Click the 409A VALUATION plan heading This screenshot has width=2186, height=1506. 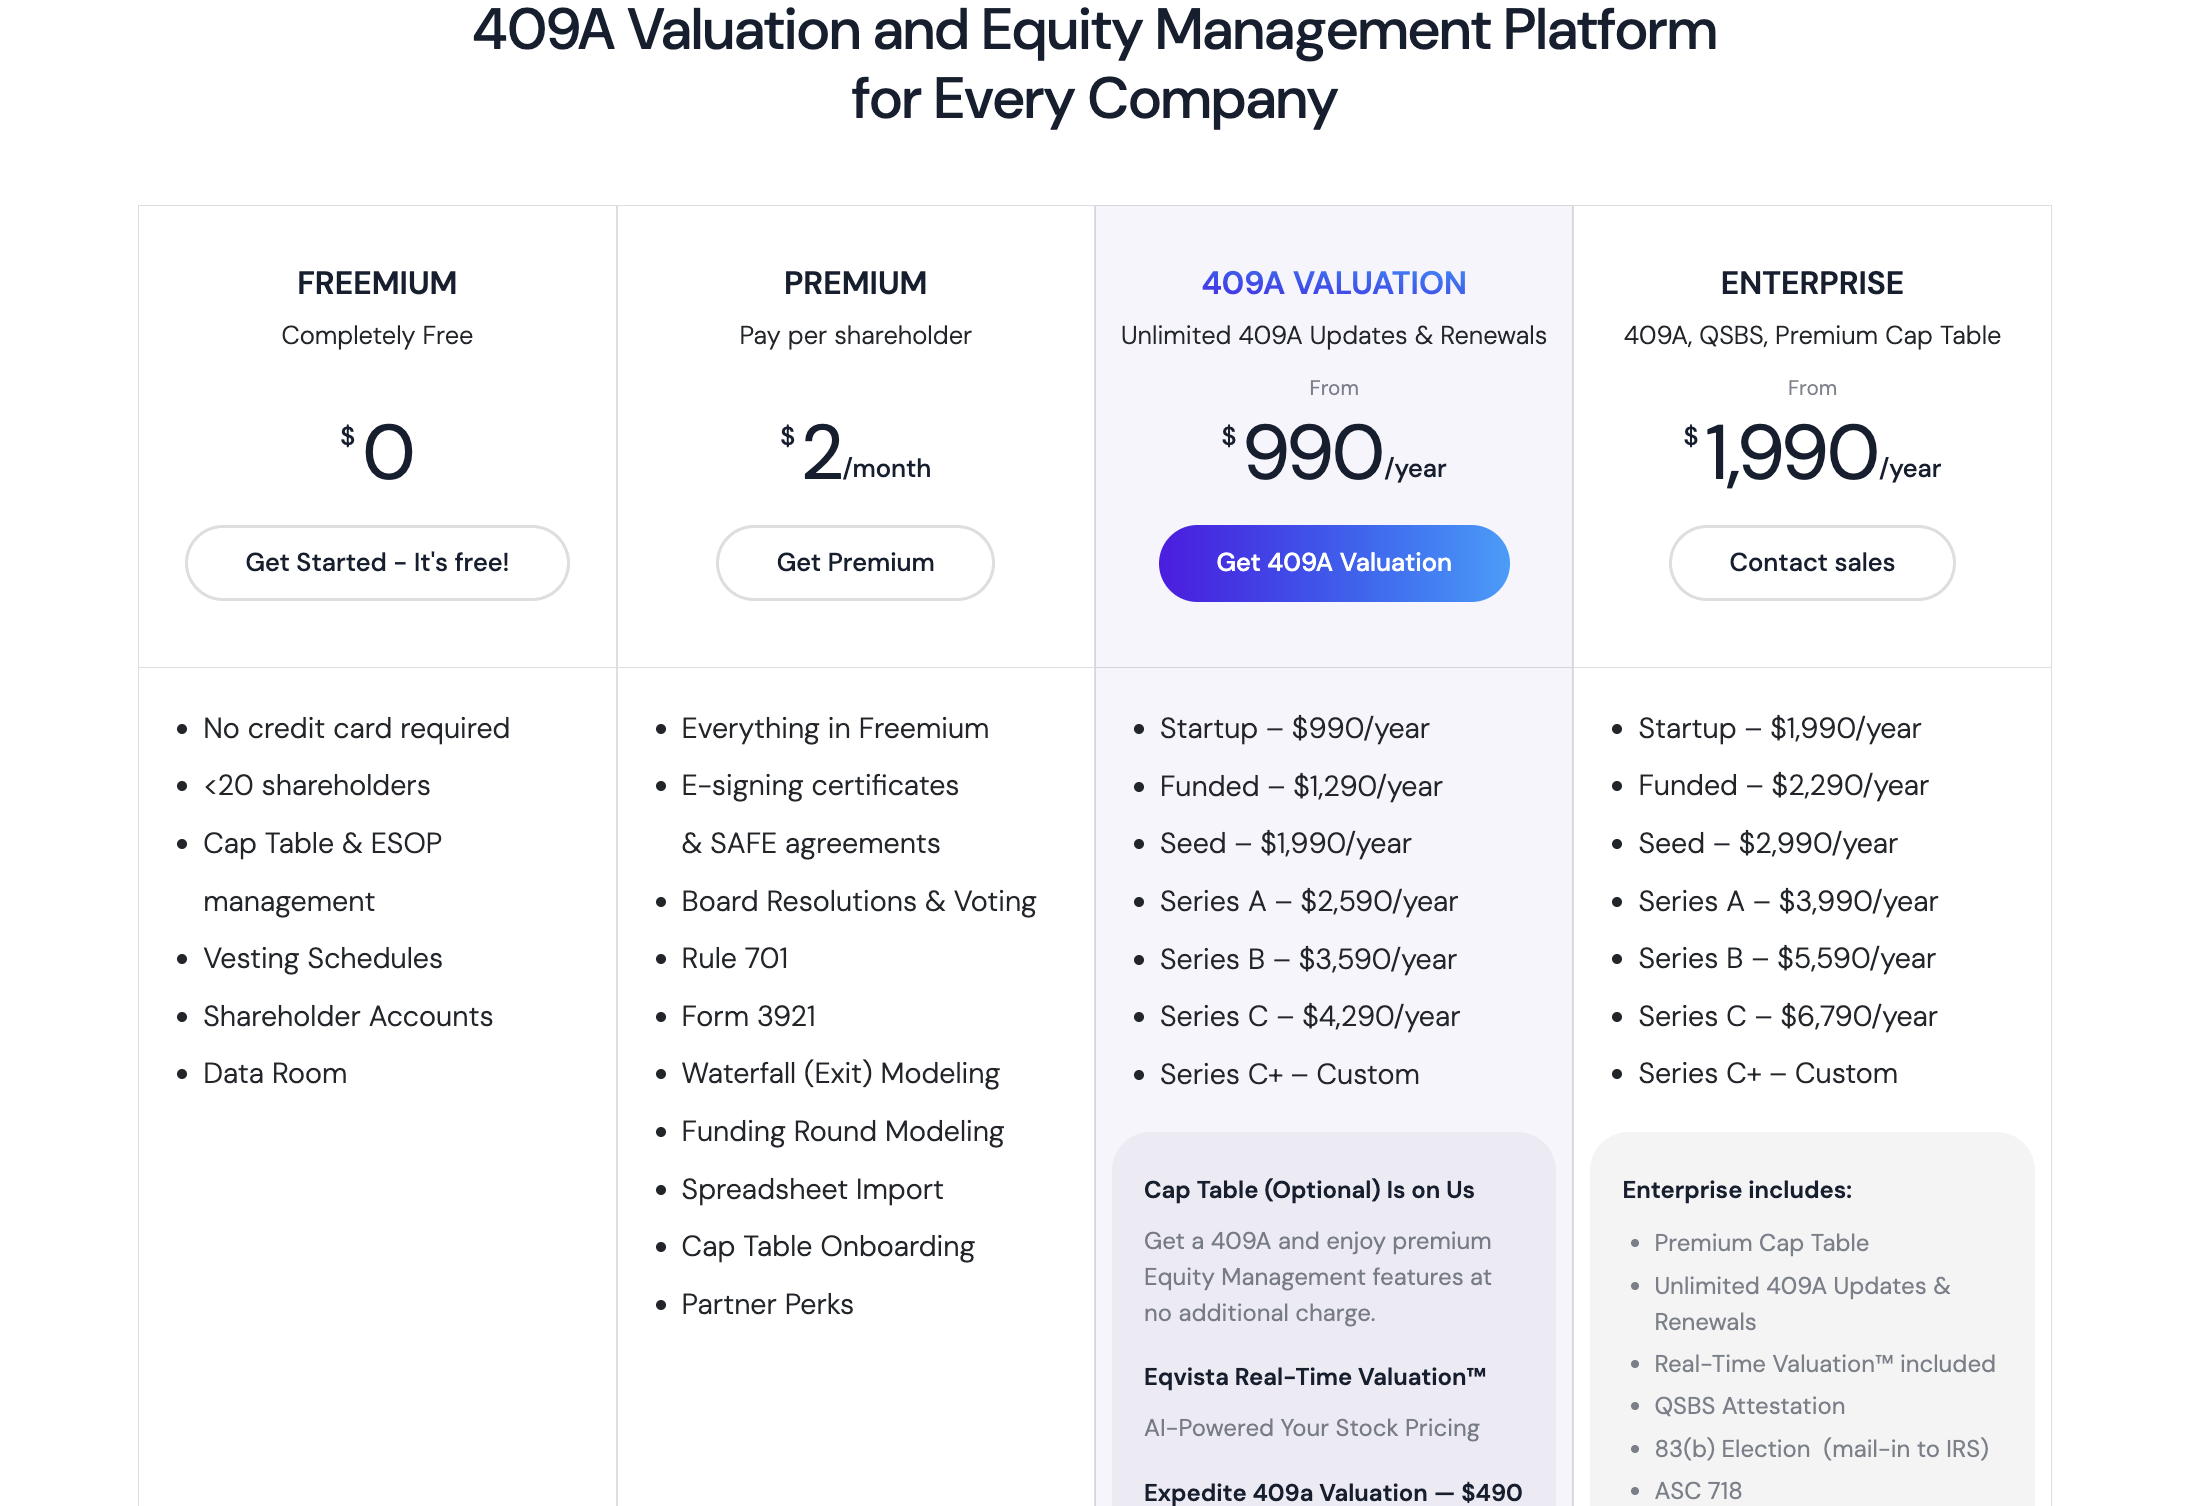(1333, 283)
